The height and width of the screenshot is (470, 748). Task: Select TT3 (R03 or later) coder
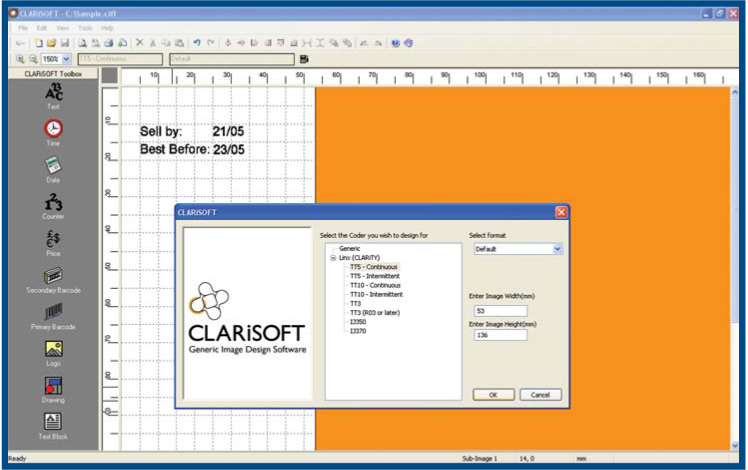(x=375, y=313)
